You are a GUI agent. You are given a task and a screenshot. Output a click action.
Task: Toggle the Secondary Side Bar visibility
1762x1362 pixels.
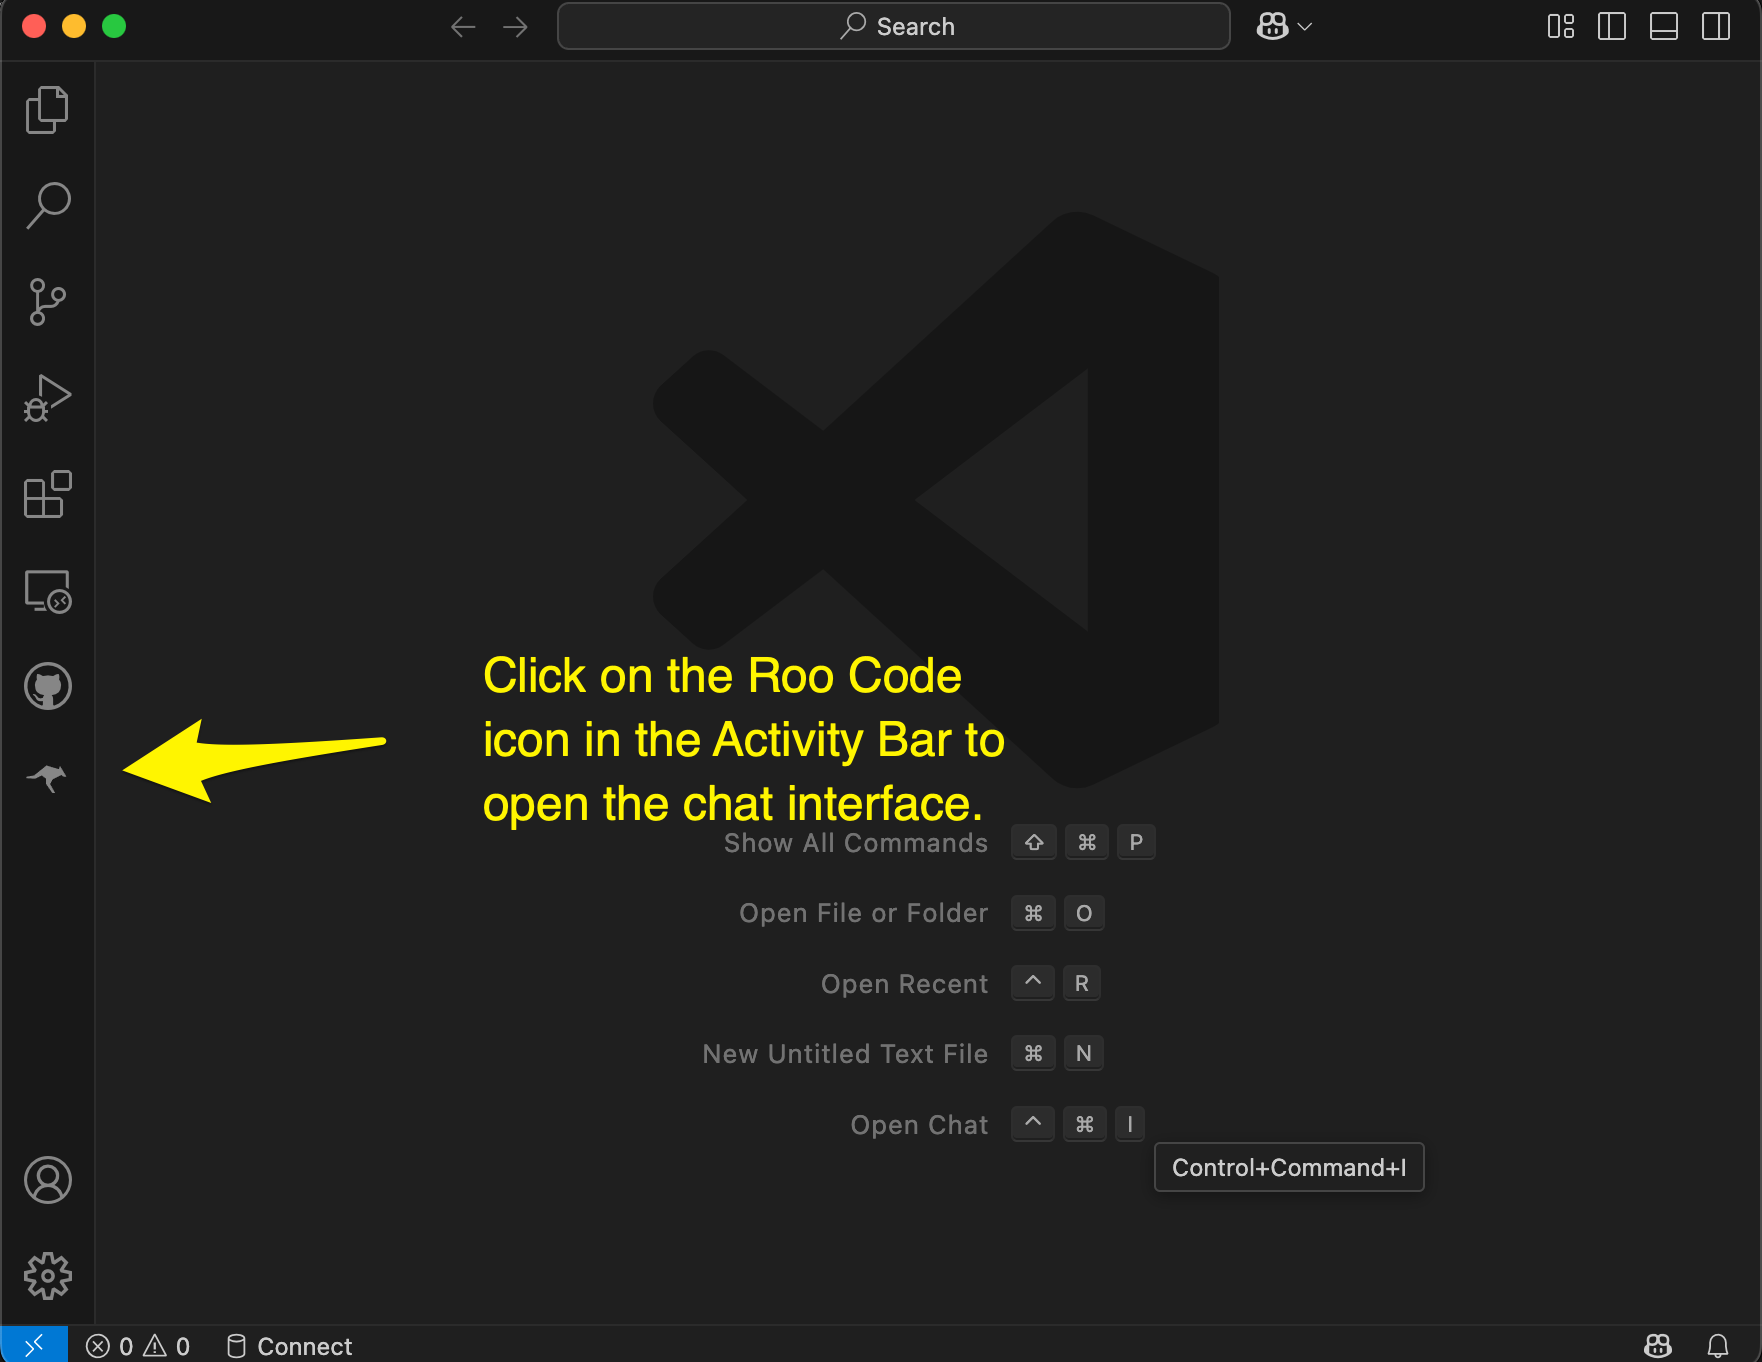(x=1716, y=26)
